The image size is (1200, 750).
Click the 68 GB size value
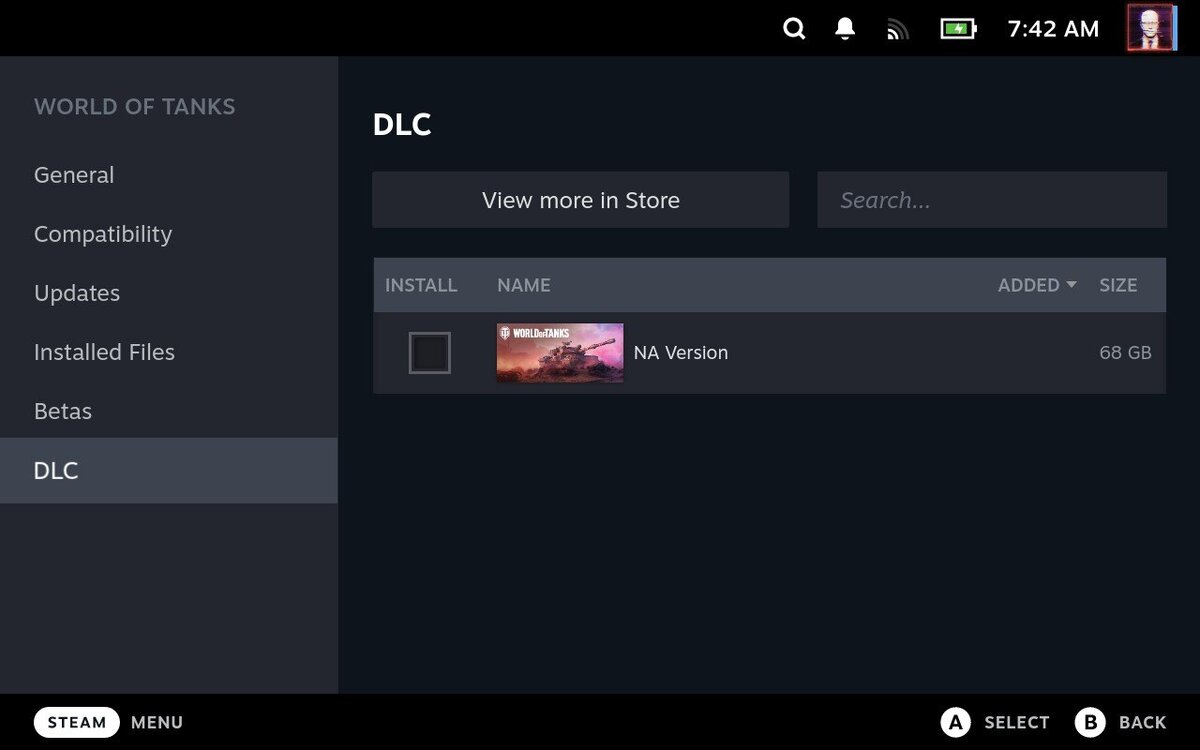click(x=1125, y=353)
